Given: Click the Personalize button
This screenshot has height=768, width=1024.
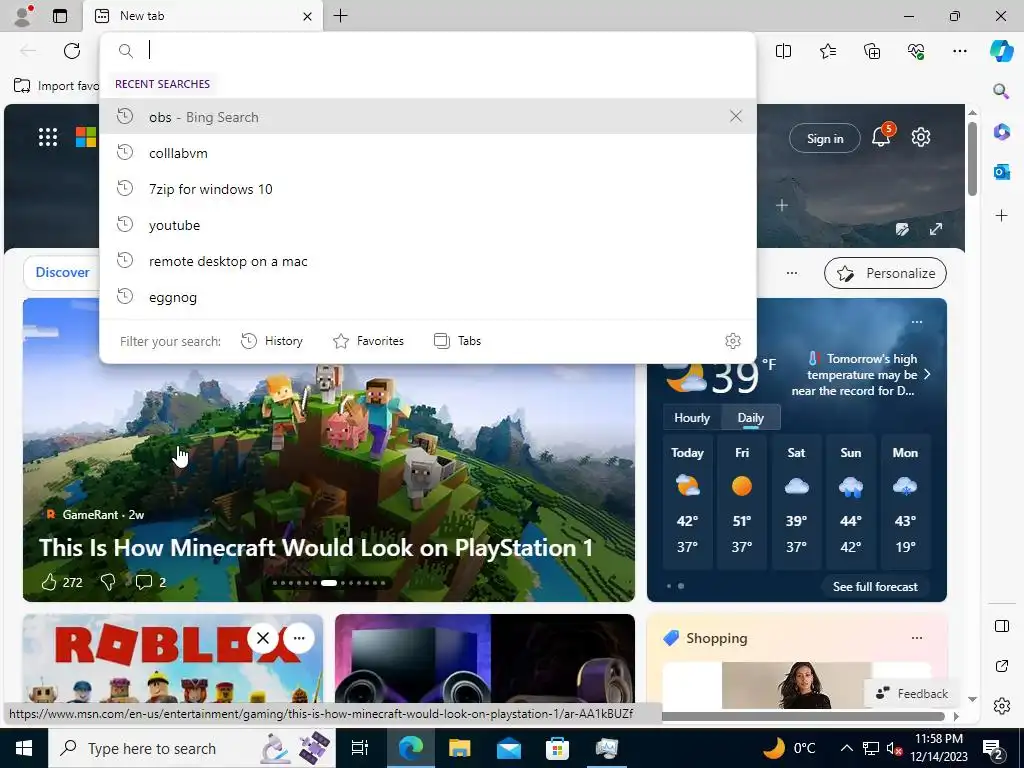Looking at the screenshot, I should click(x=885, y=273).
